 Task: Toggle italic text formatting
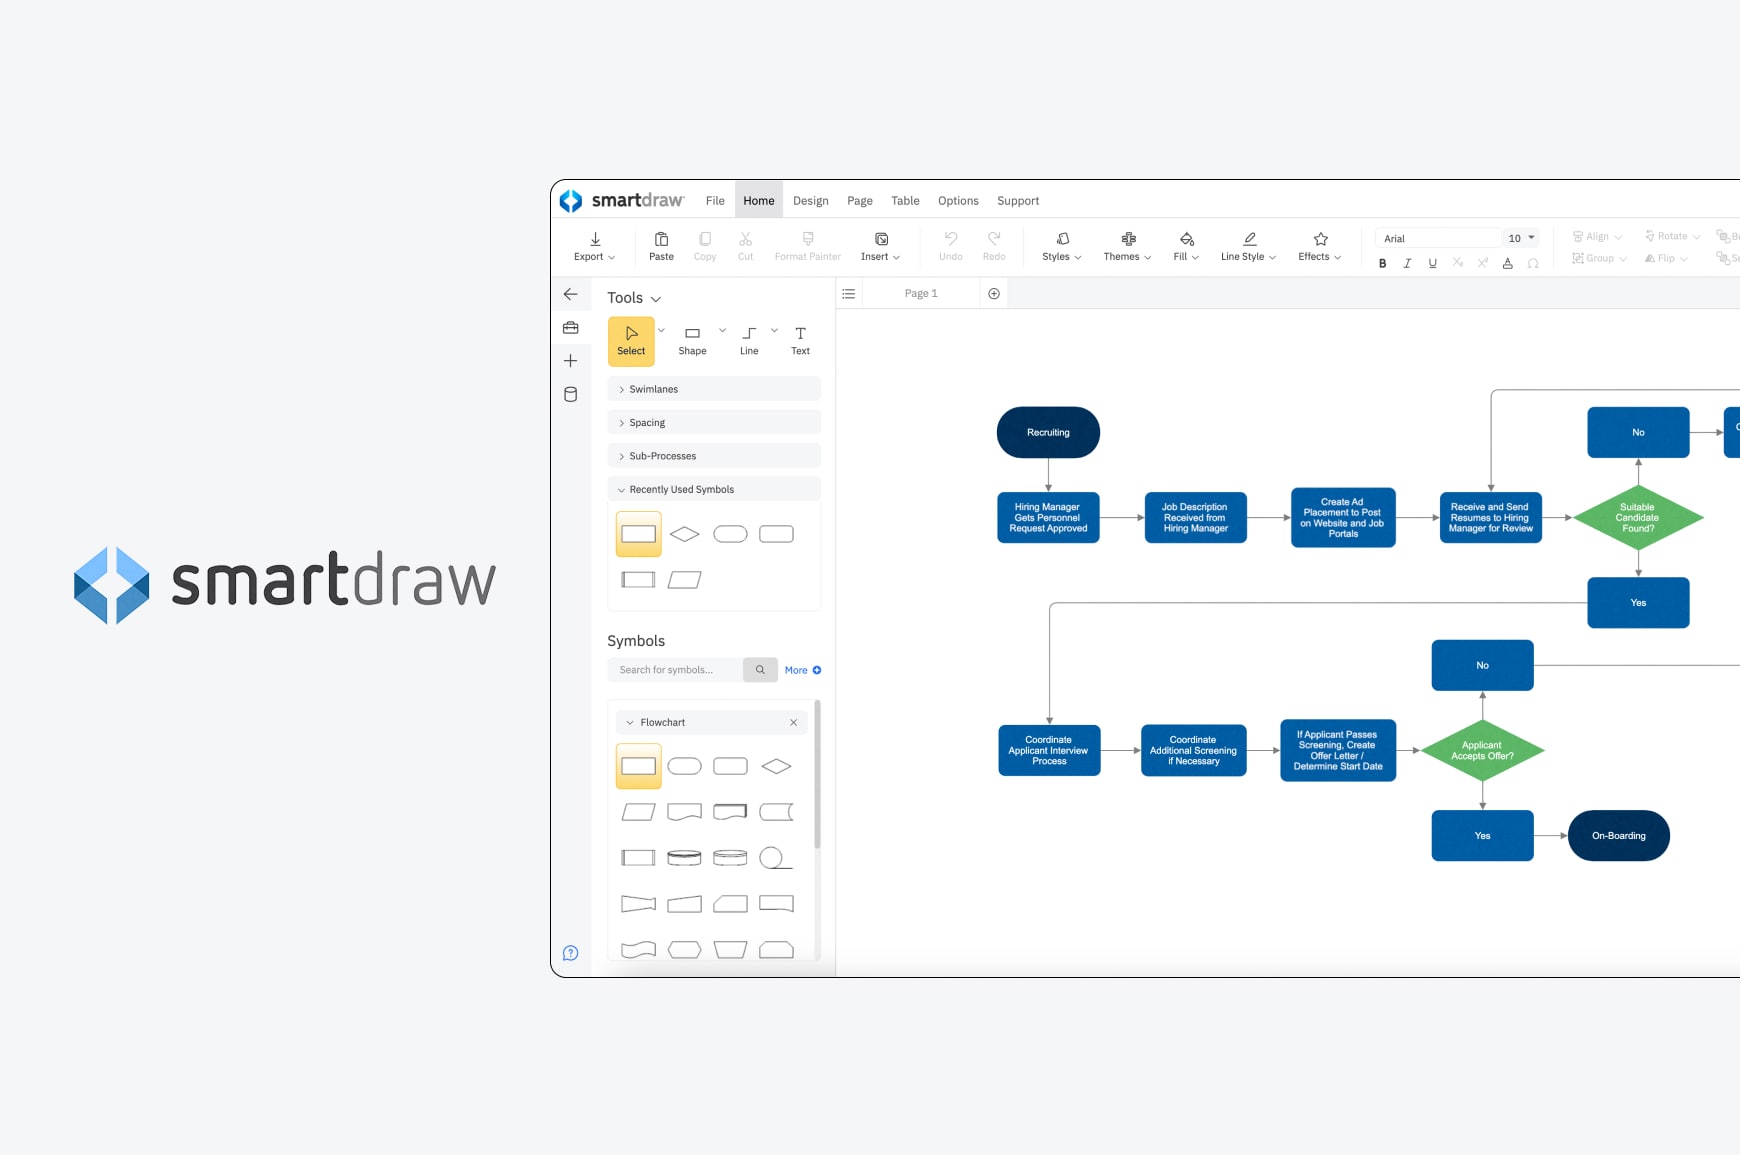(x=1407, y=264)
